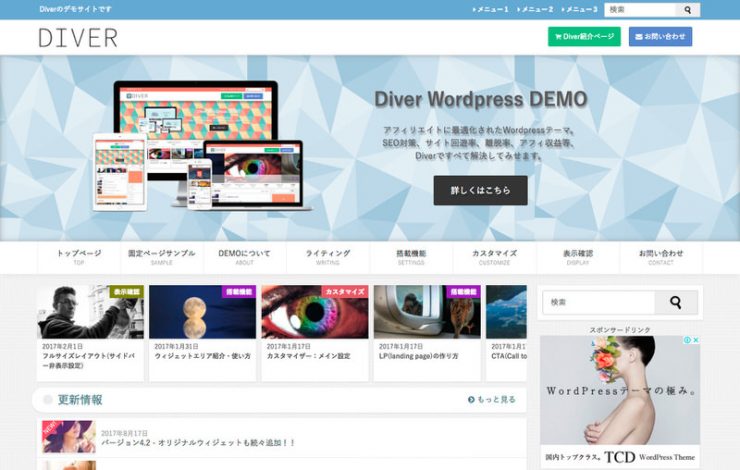This screenshot has height=470, width=740.
Task: Open the フルサイズレイアウト article thumbnail
Action: 90,312
